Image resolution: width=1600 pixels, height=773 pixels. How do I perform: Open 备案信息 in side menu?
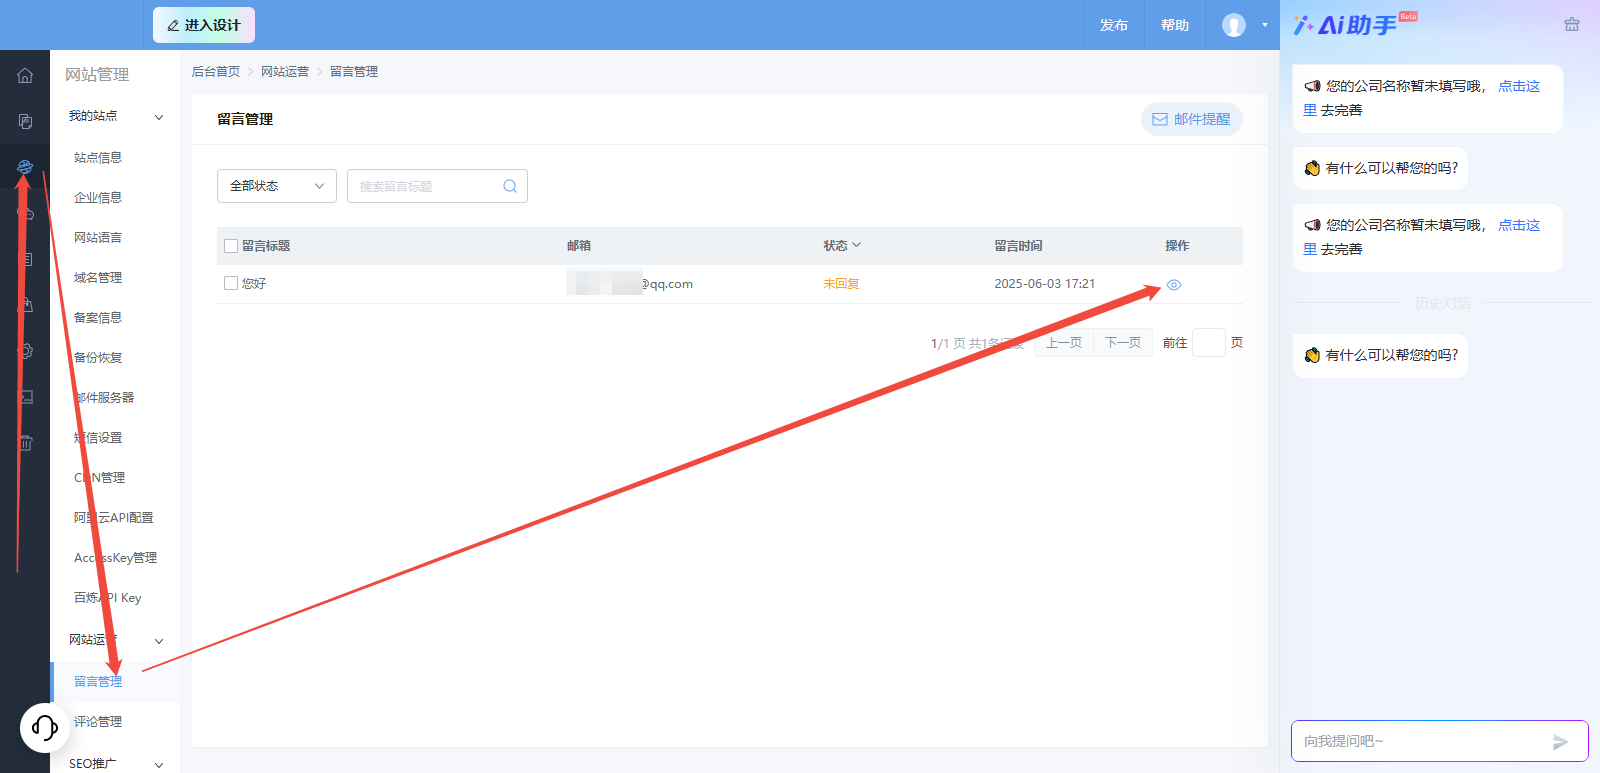tap(98, 318)
